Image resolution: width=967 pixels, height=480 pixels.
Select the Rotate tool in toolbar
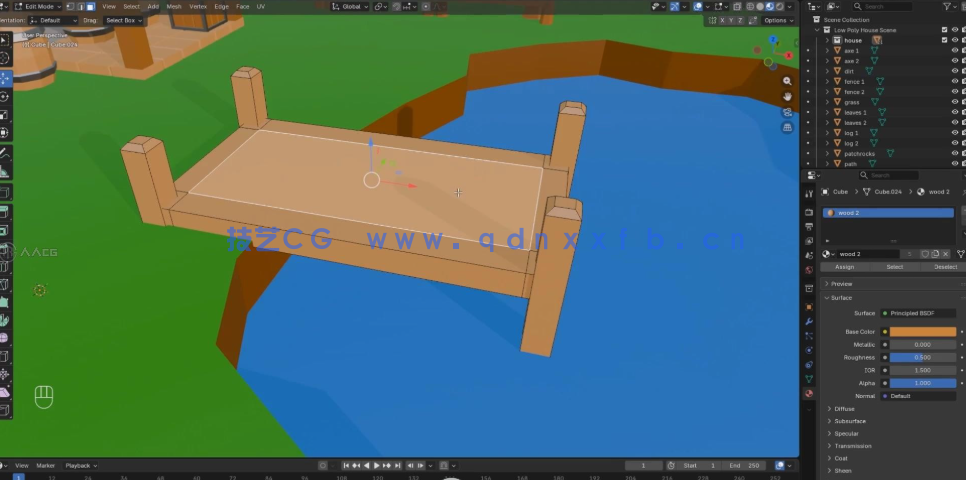(x=5, y=97)
